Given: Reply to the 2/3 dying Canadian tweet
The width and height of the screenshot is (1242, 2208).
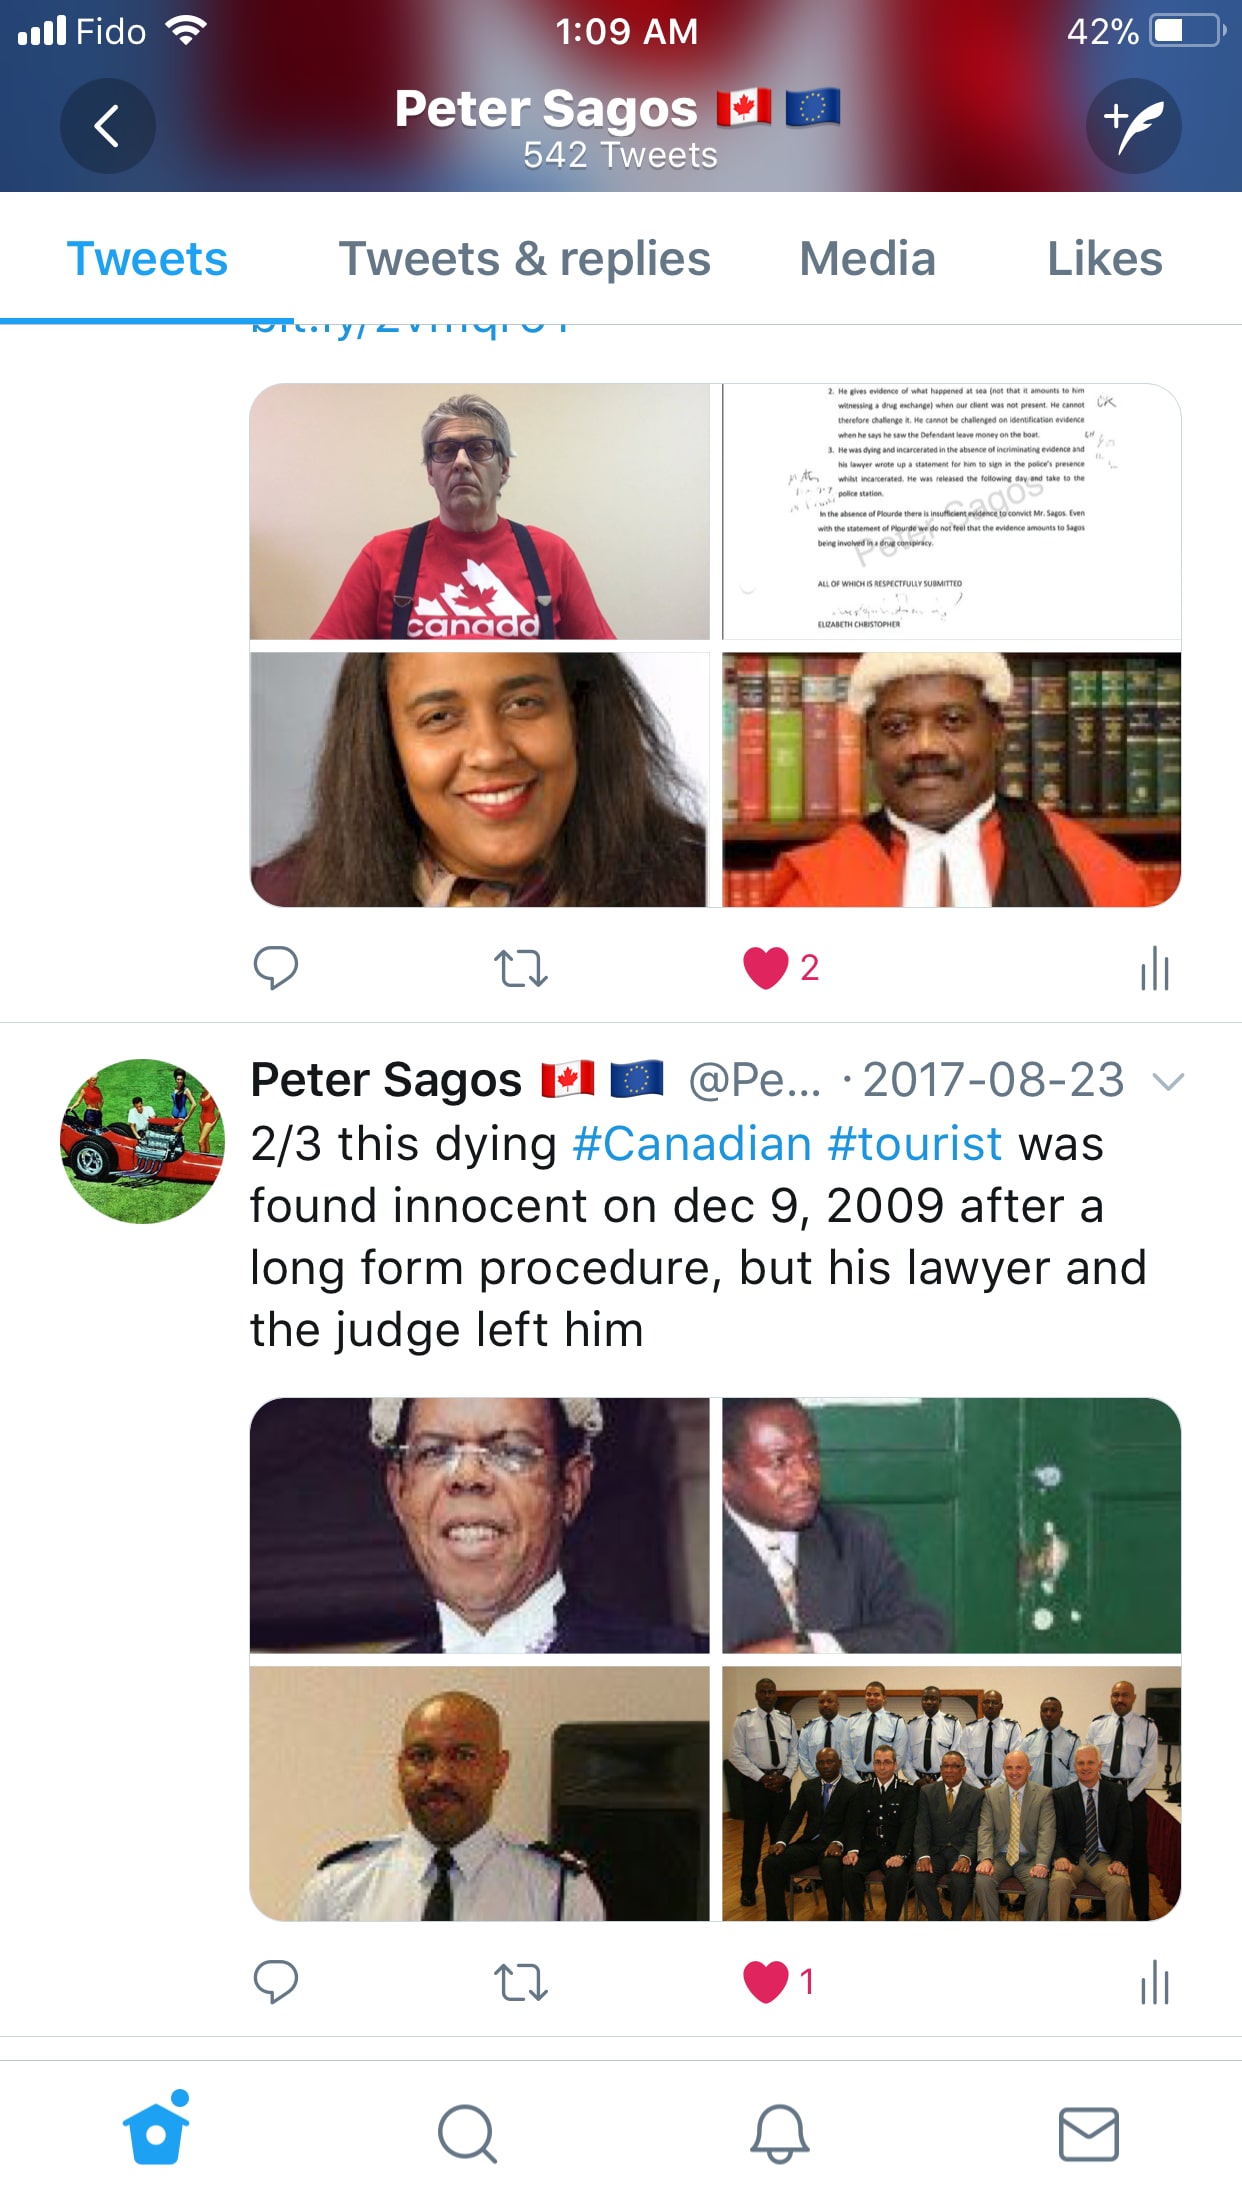Looking at the screenshot, I should pyautogui.click(x=276, y=1981).
